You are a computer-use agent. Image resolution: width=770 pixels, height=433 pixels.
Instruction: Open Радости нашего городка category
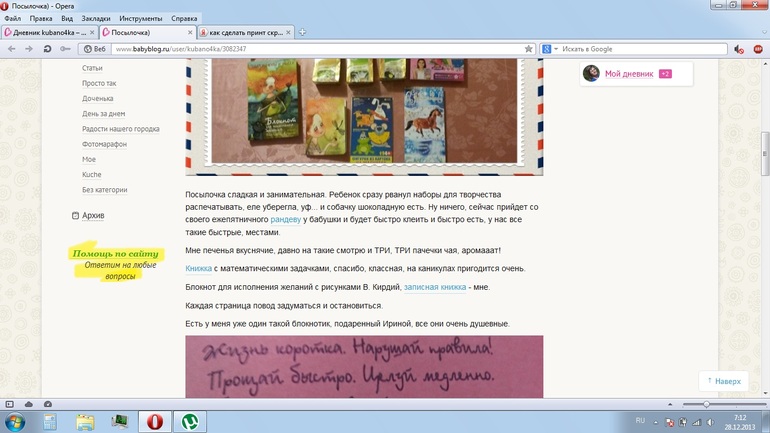[121, 129]
